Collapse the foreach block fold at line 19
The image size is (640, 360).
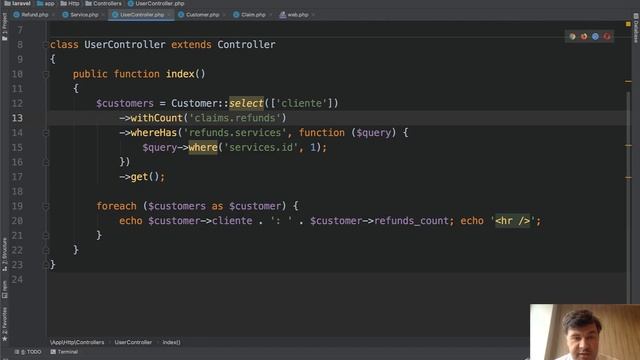(46, 207)
